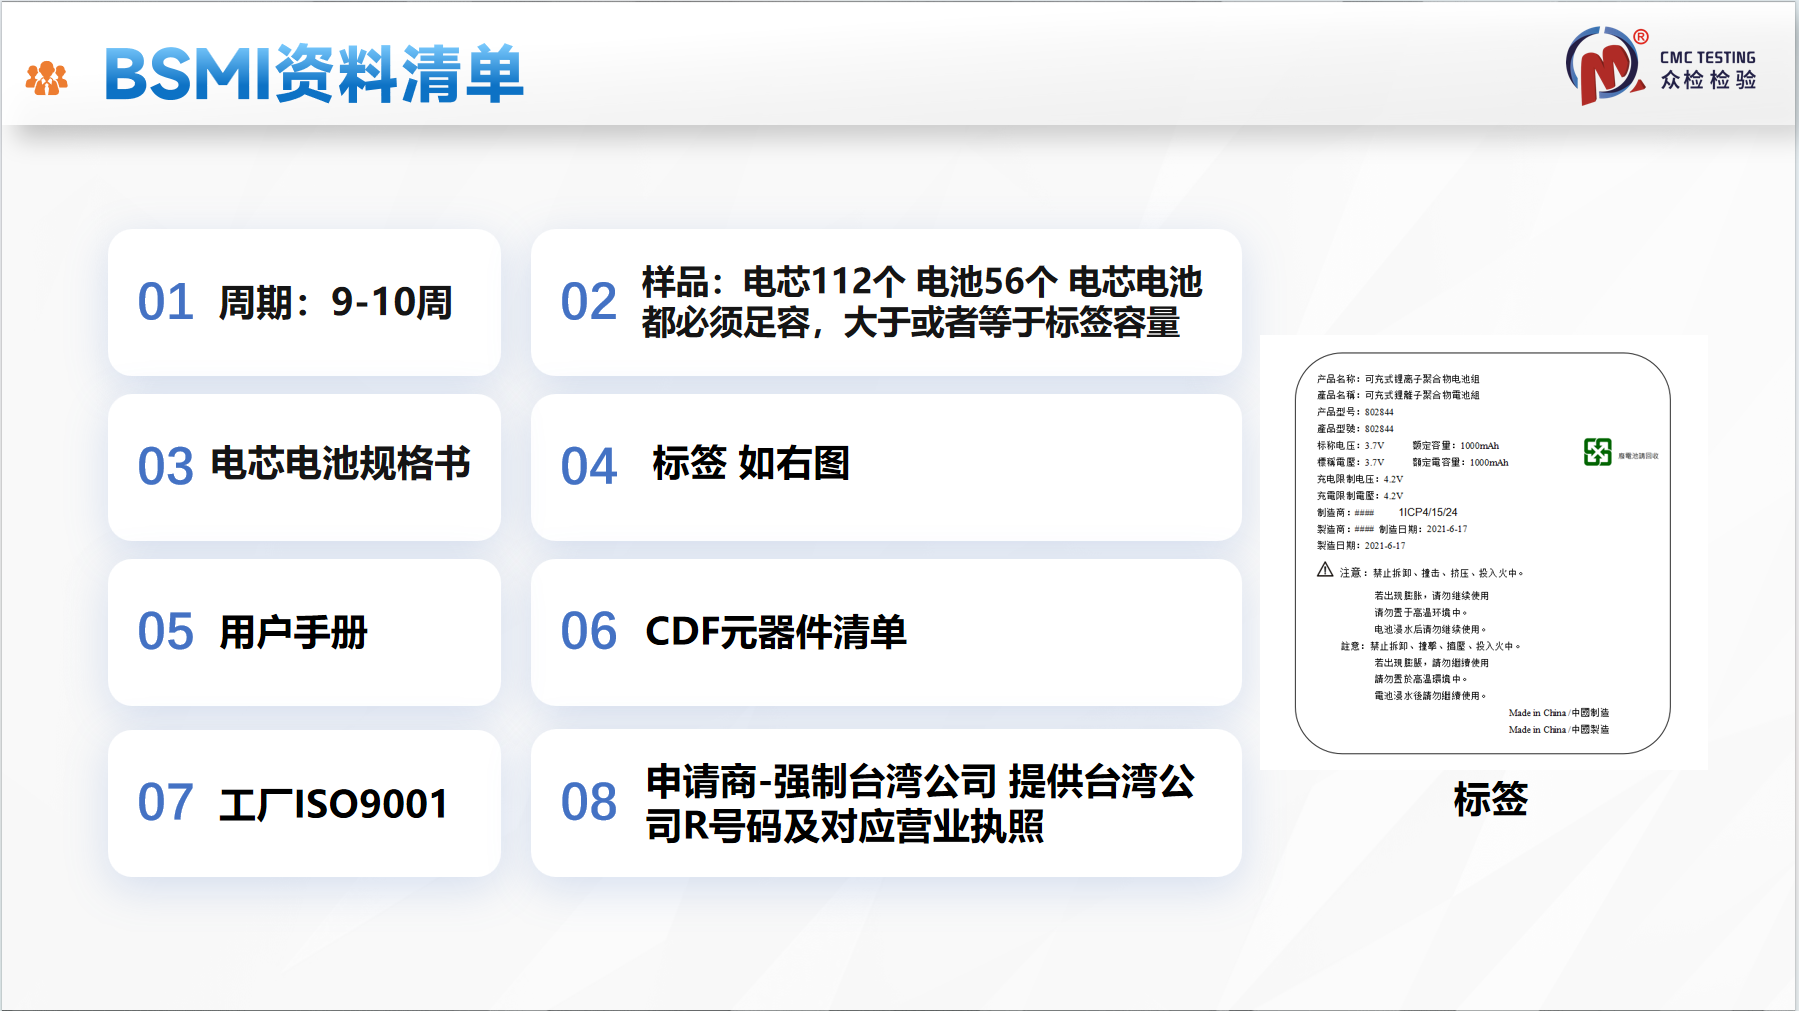Image resolution: width=1799 pixels, height=1011 pixels.
Task: Select the 申请商-强制台湾公司 requirement text
Action: click(920, 803)
